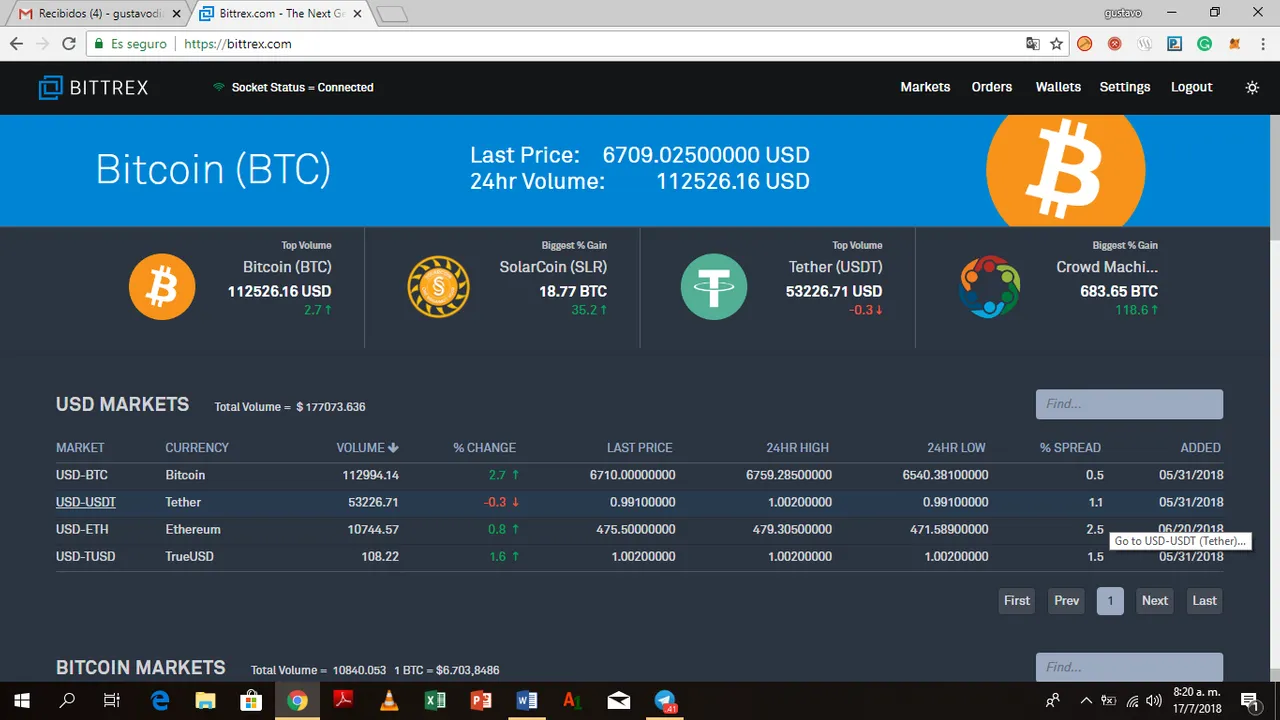This screenshot has height=720, width=1280.
Task: Open the Windows notification center icon
Action: (x=1249, y=700)
